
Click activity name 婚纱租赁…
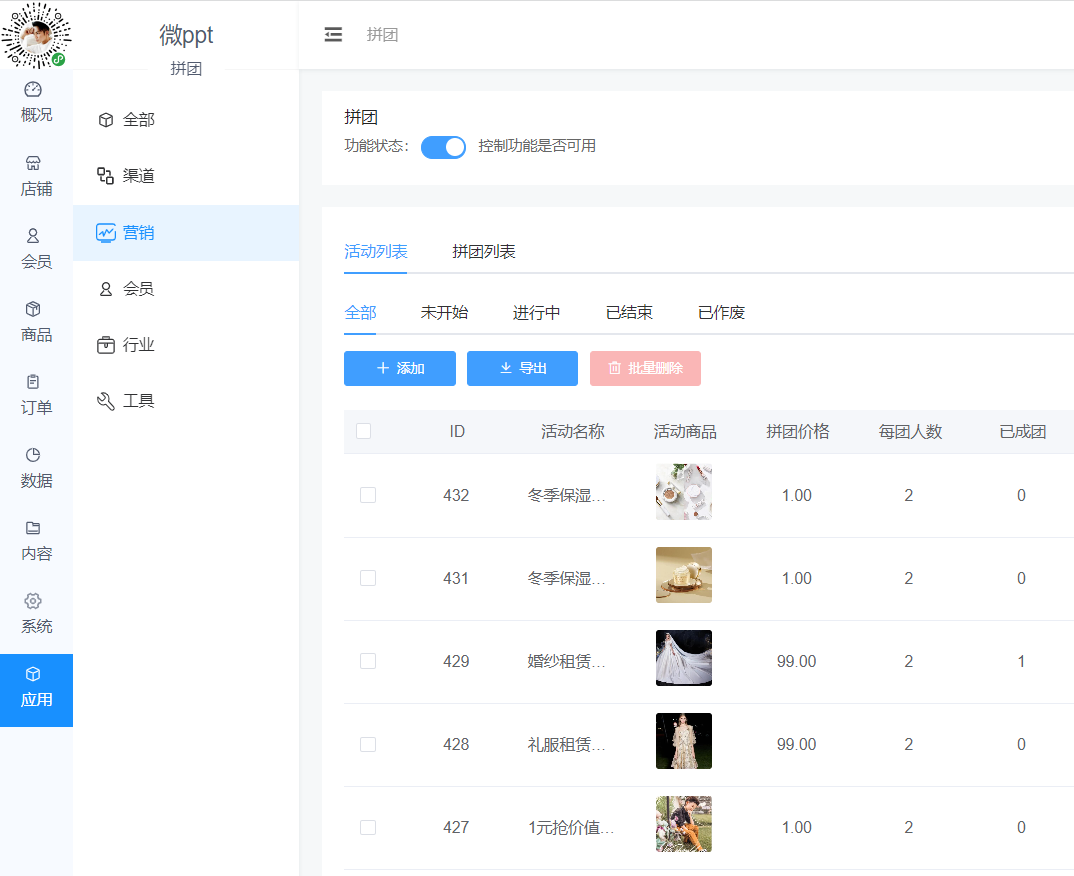point(566,661)
